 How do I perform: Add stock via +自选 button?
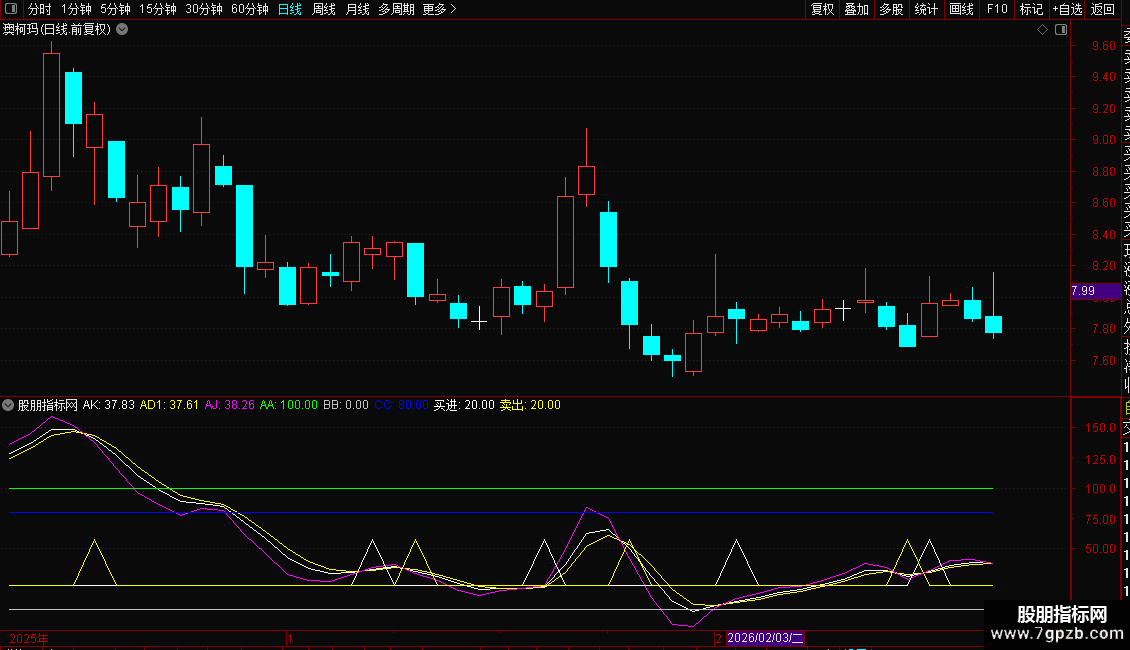pyautogui.click(x=1066, y=9)
